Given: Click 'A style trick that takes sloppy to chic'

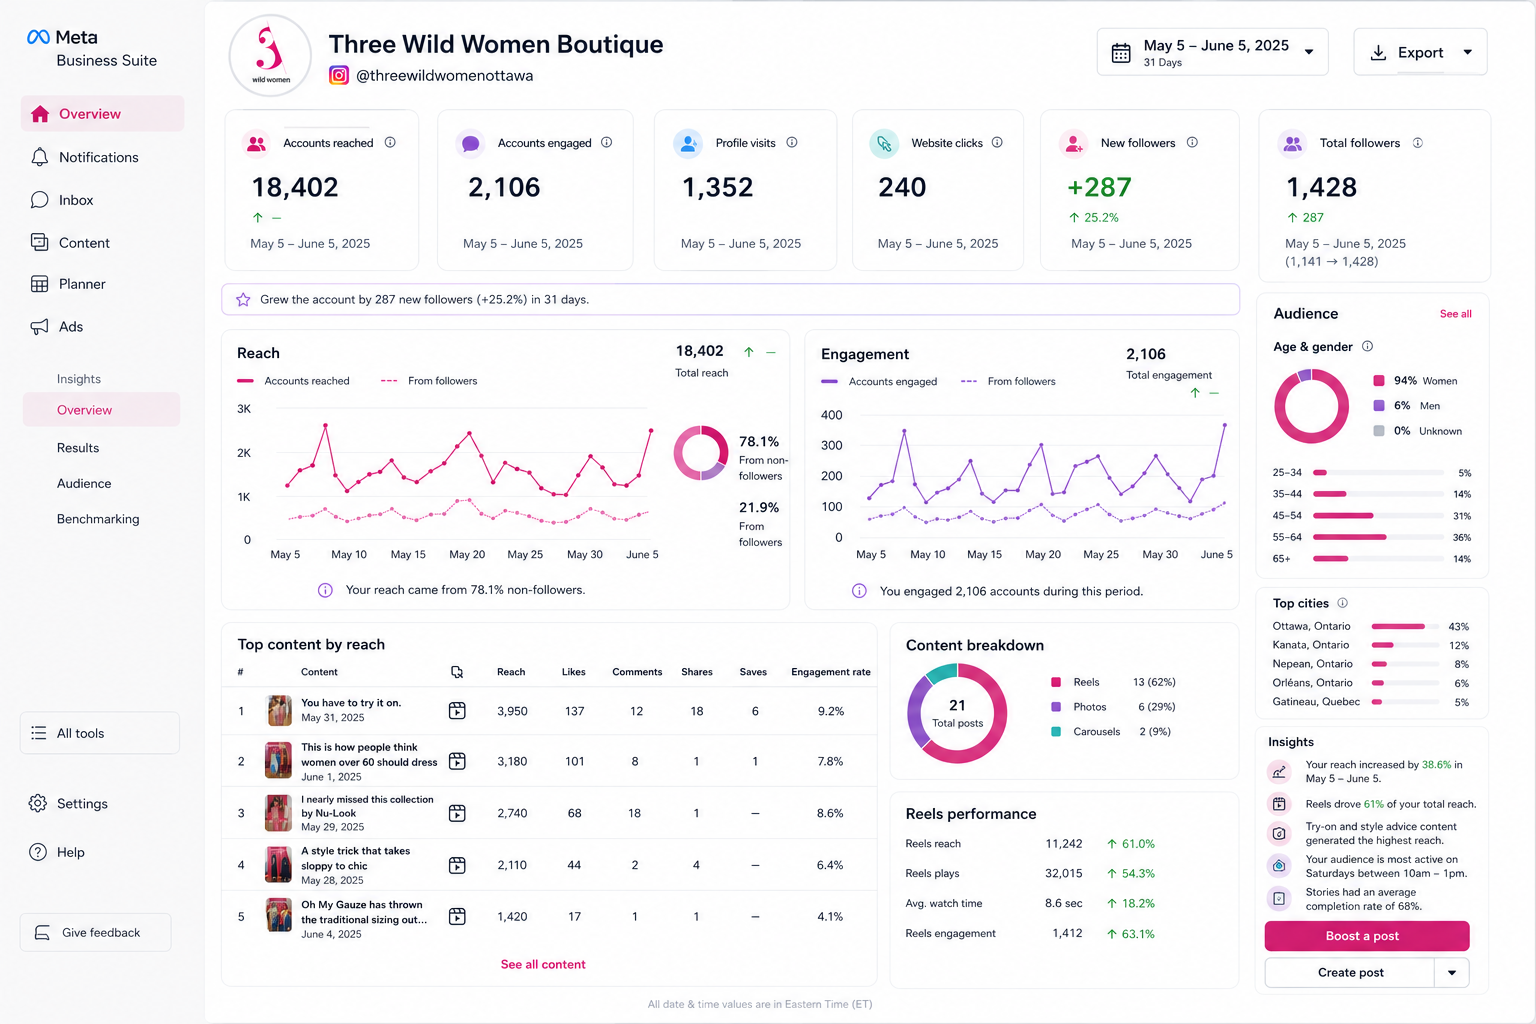Looking at the screenshot, I should (356, 858).
